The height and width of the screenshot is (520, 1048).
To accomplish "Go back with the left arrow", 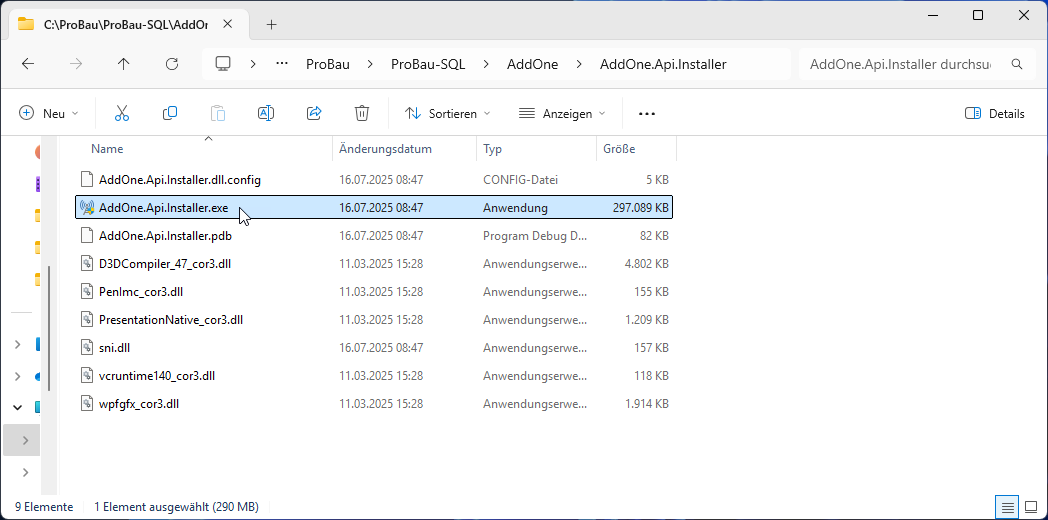I will (x=27, y=64).
